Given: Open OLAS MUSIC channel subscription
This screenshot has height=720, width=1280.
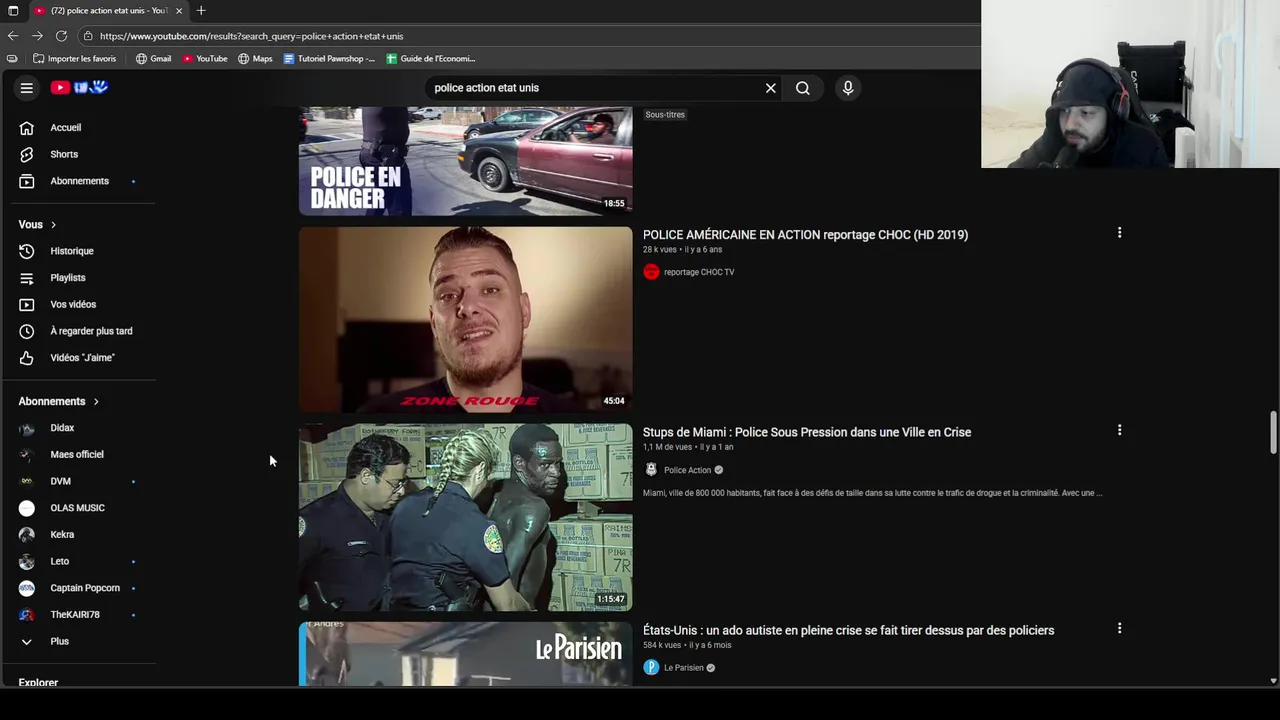Looking at the screenshot, I should pos(79,508).
